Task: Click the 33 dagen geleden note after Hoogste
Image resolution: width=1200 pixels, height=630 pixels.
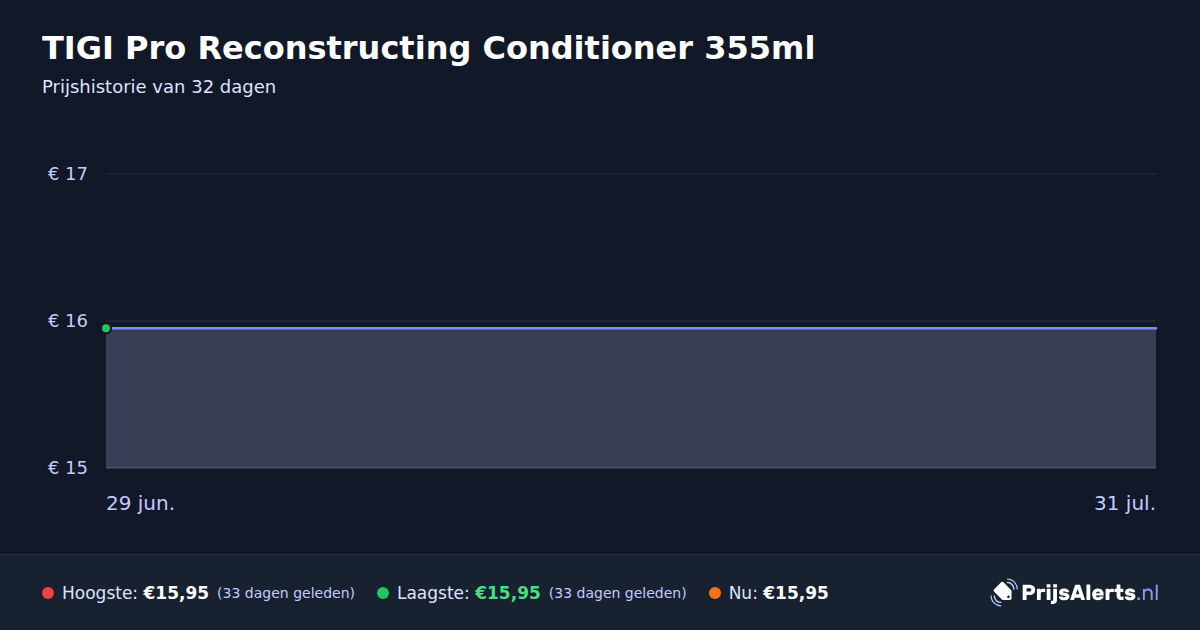Action: [x=286, y=593]
